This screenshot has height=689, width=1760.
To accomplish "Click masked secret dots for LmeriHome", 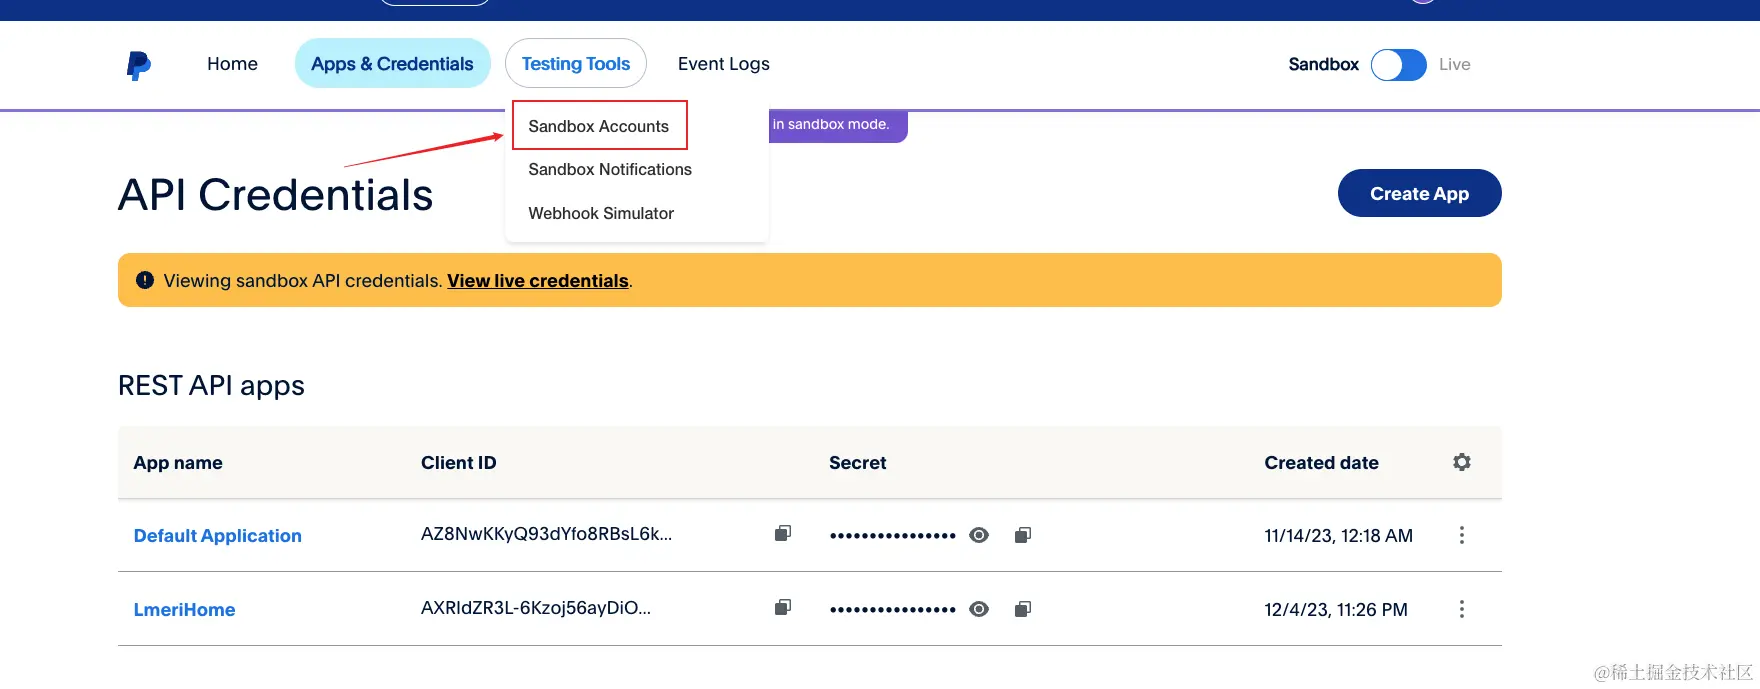I will point(893,610).
